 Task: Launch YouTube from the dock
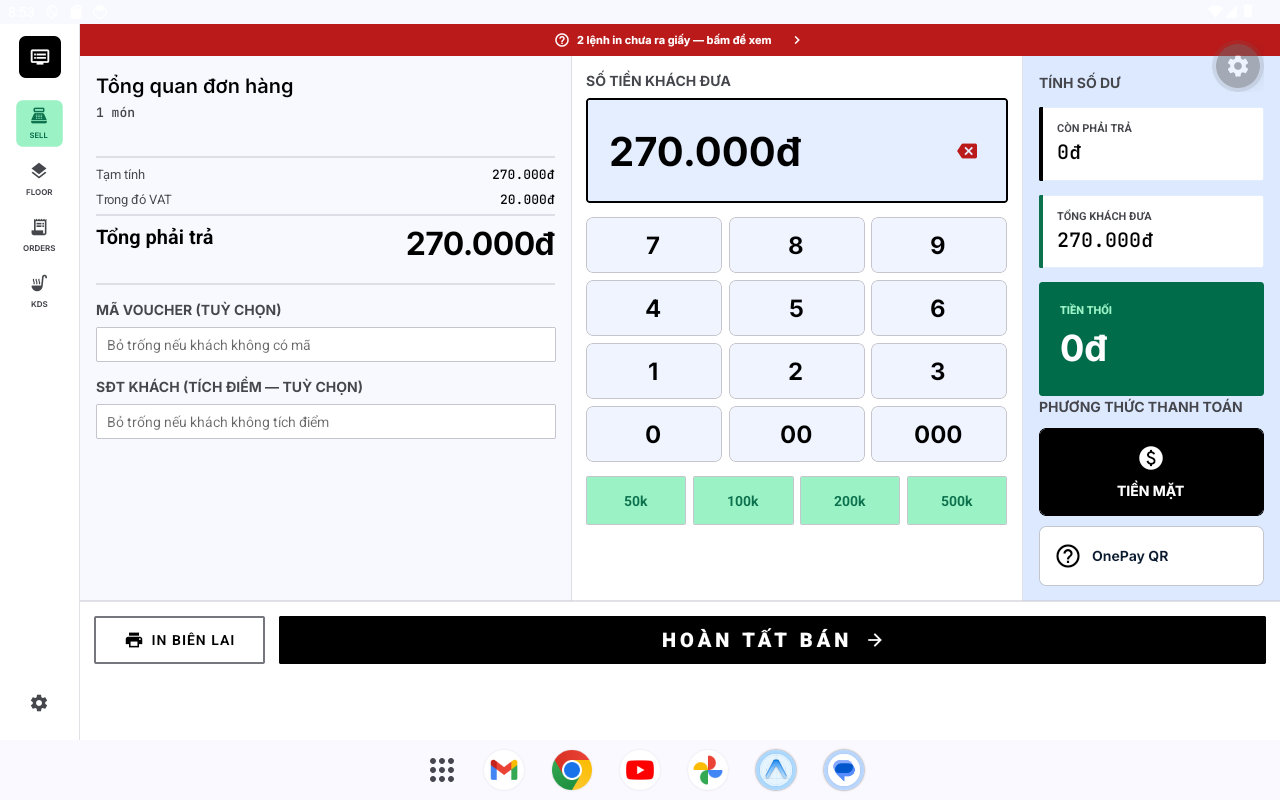coord(640,770)
